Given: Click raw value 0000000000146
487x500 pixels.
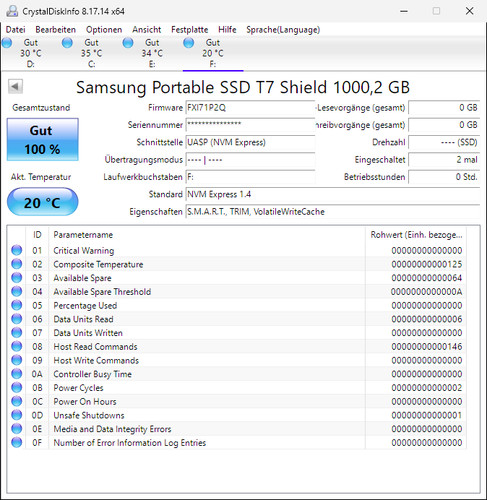Looking at the screenshot, I should [427, 347].
